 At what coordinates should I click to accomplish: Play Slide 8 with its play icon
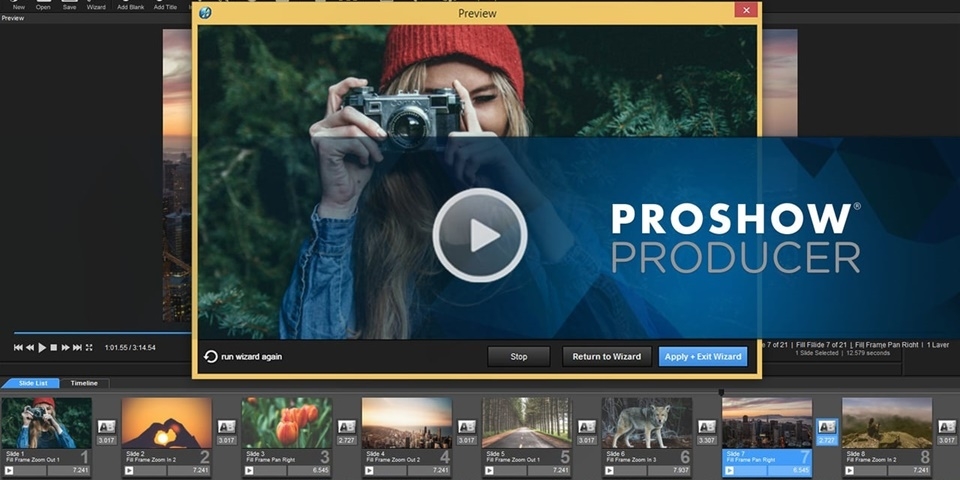849,470
